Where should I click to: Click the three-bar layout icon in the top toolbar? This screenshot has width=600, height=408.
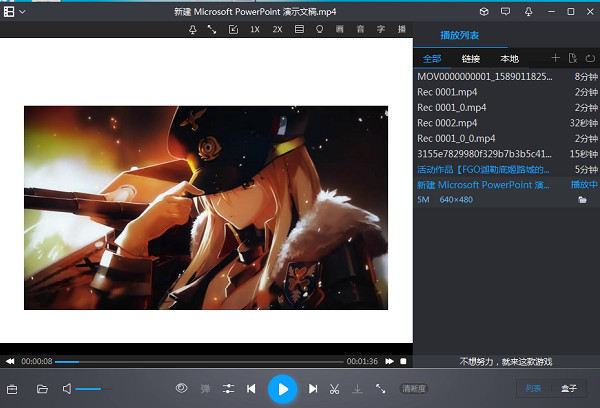tap(299, 29)
